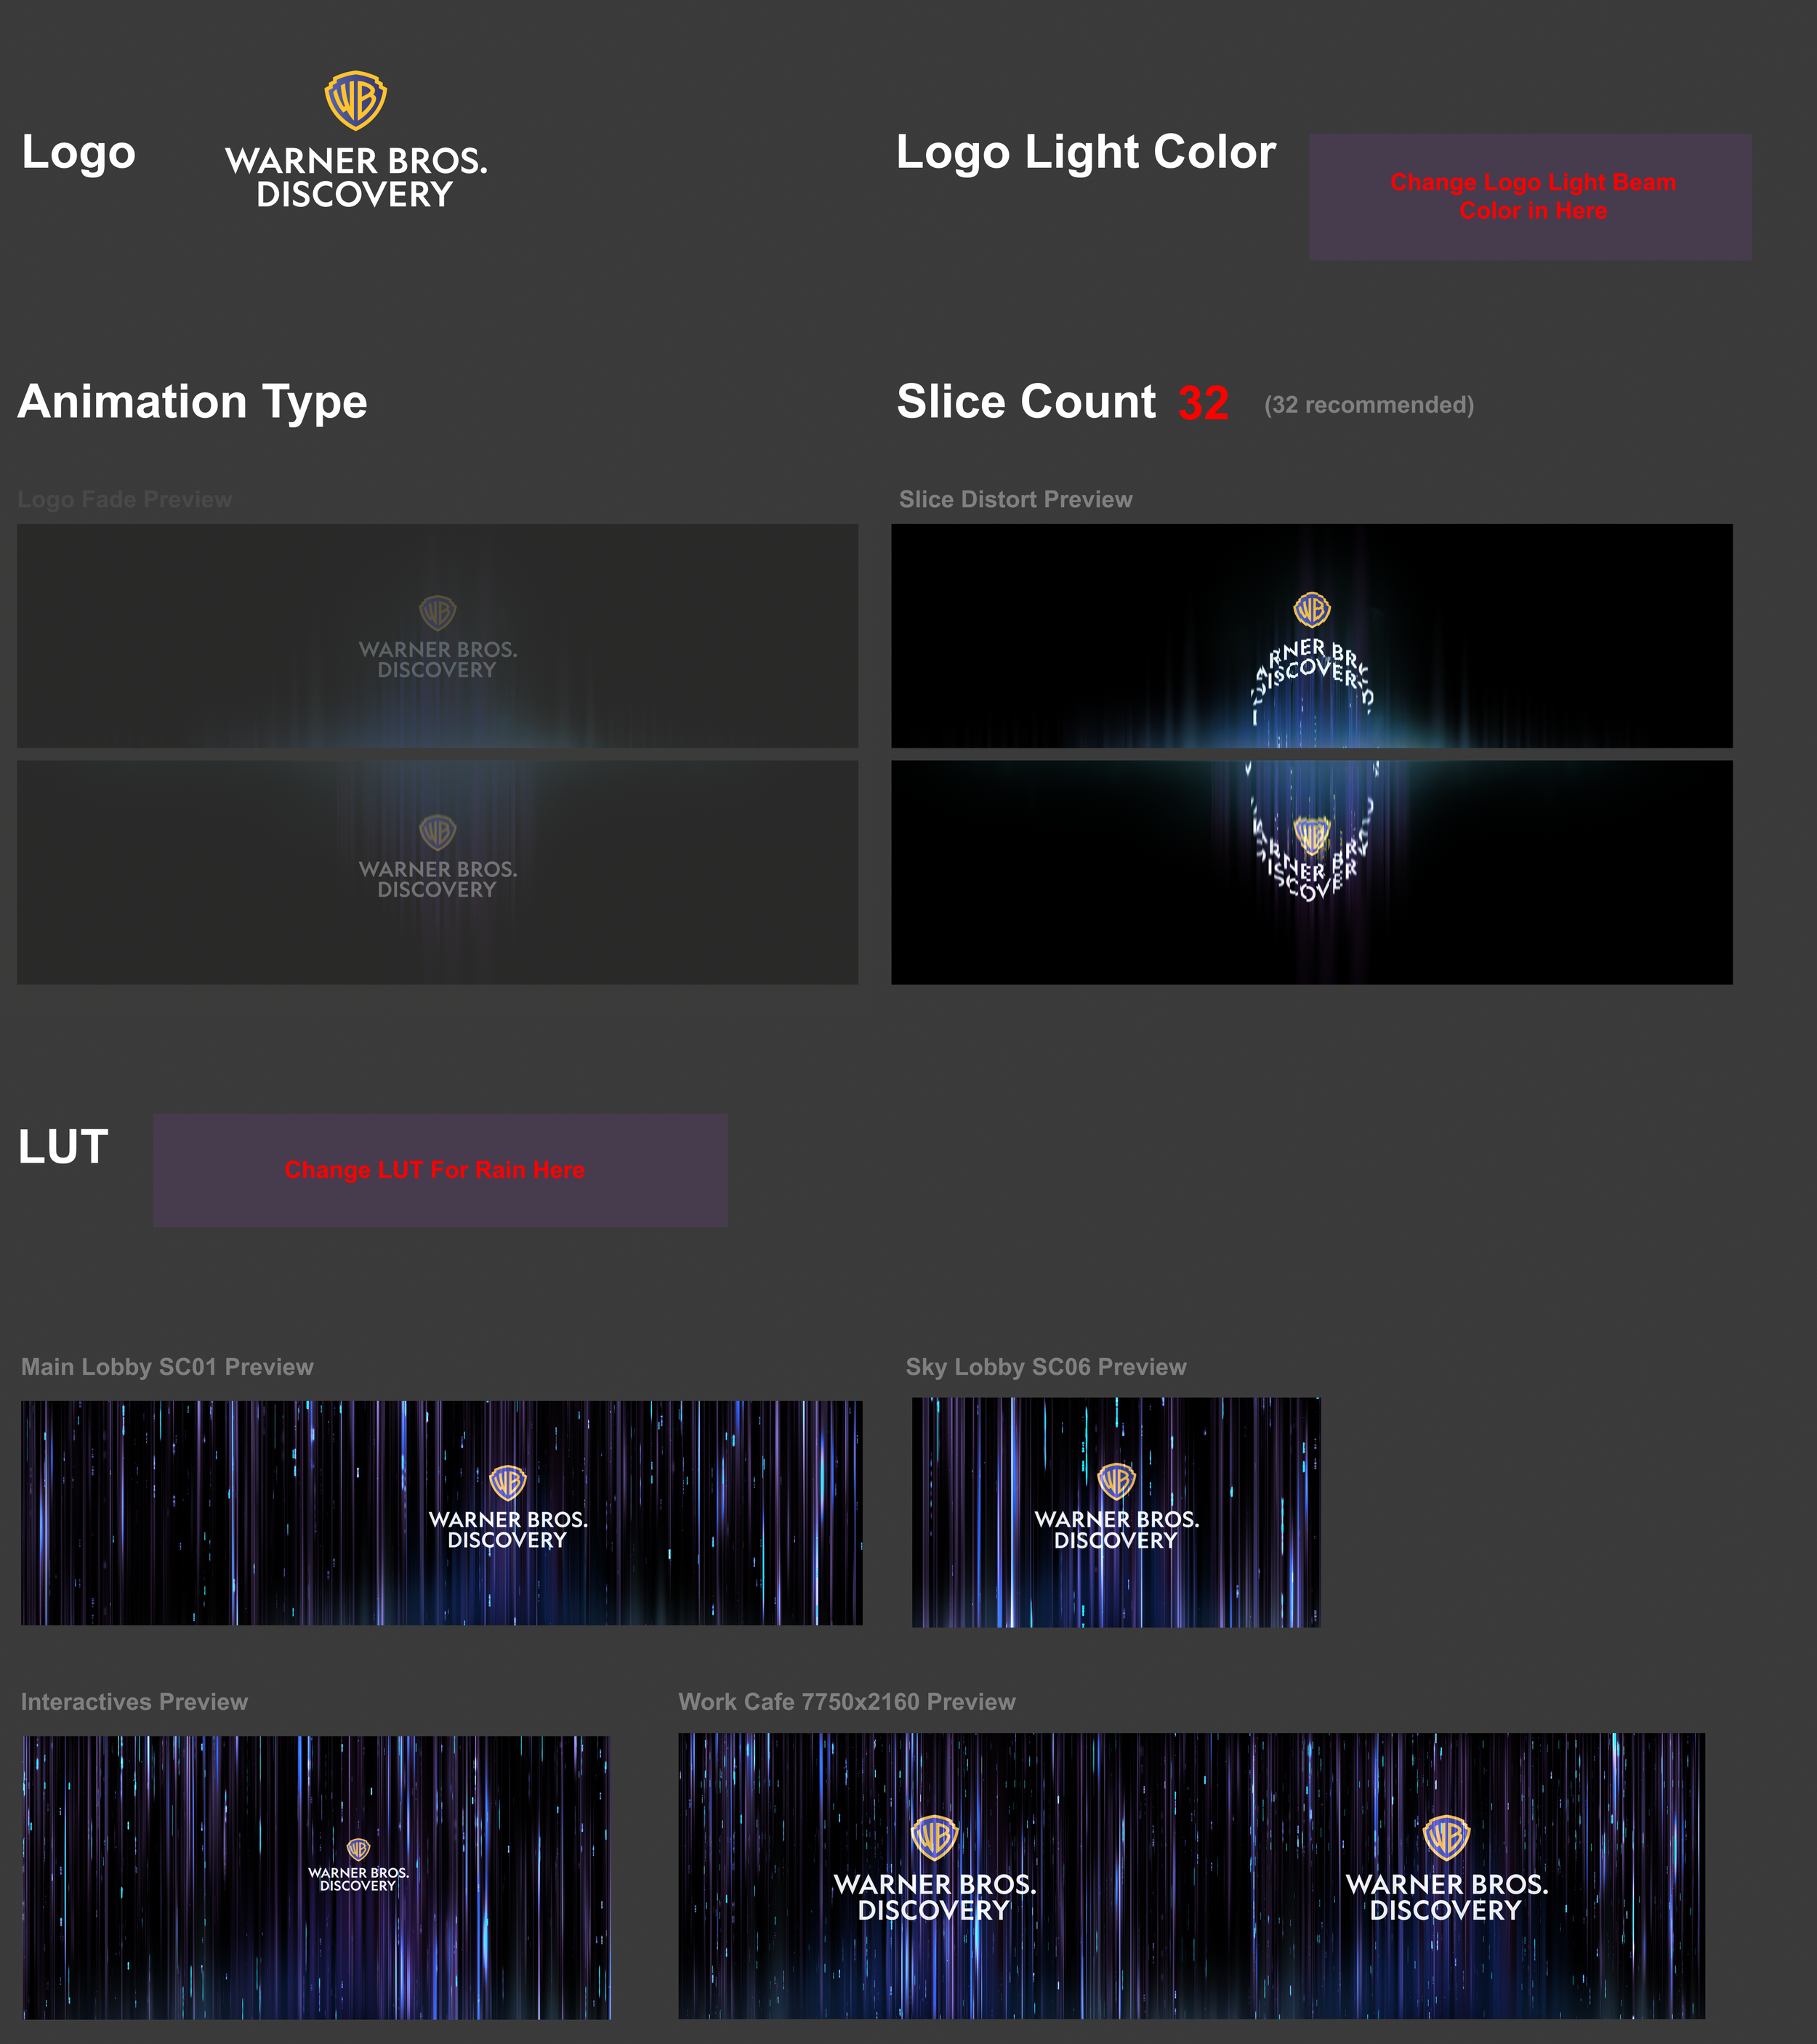Click the WB shield in the Main Lobby preview
The image size is (1817, 2044).
click(x=507, y=1482)
